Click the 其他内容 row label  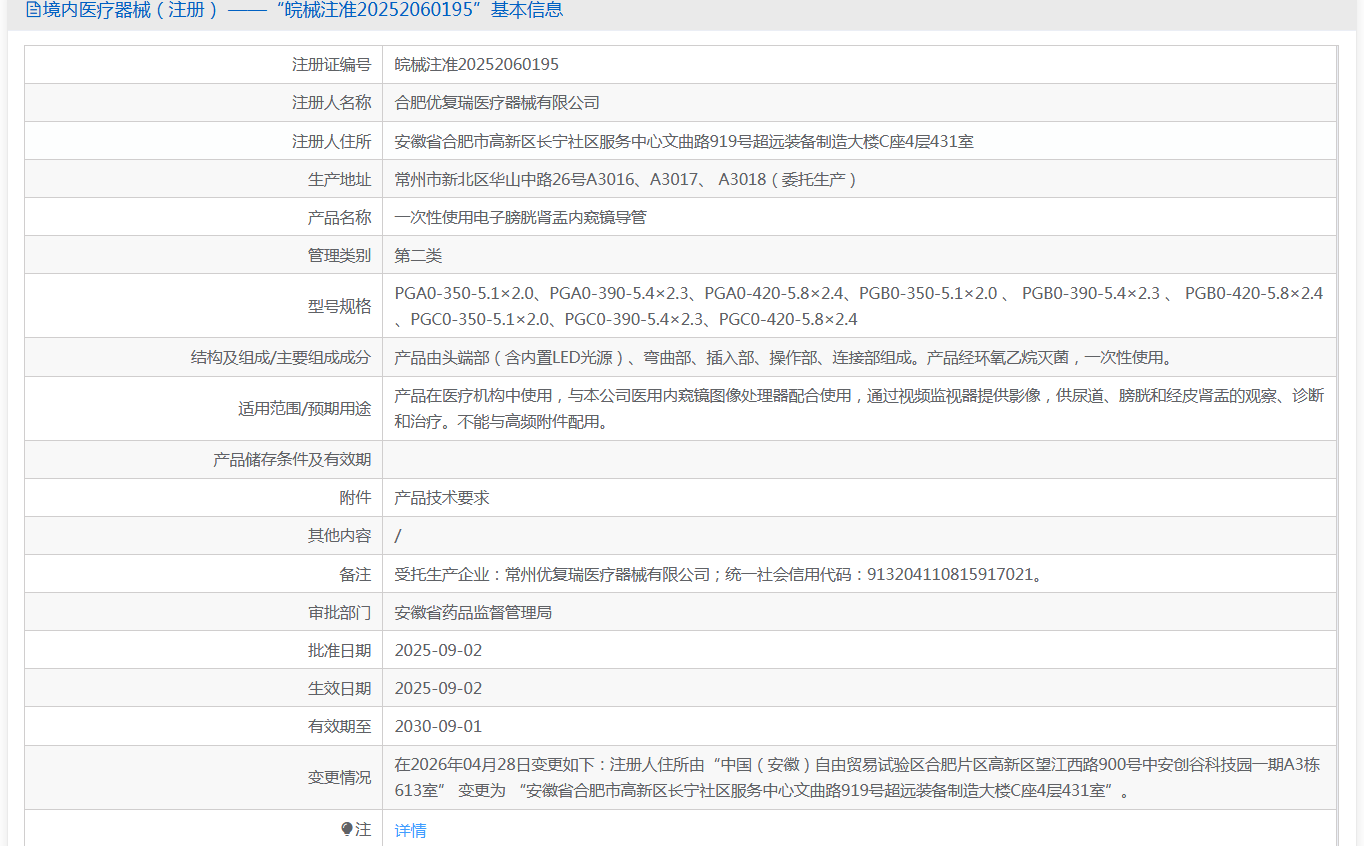(x=339, y=535)
